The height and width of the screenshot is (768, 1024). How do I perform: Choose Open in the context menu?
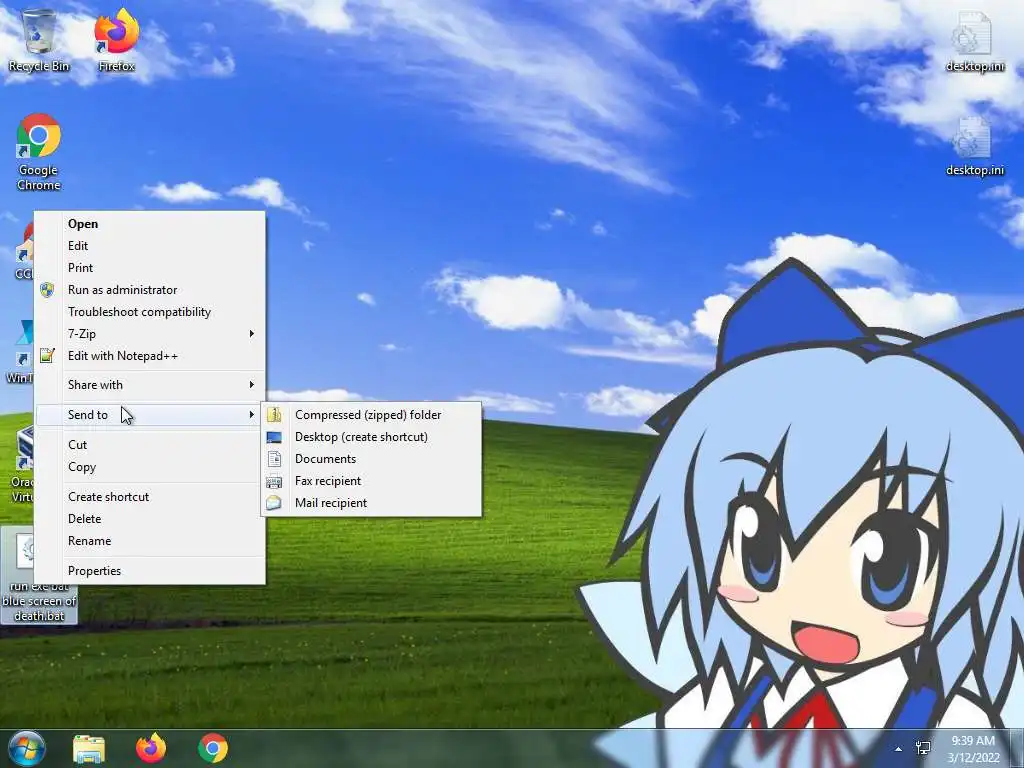[x=150, y=223]
